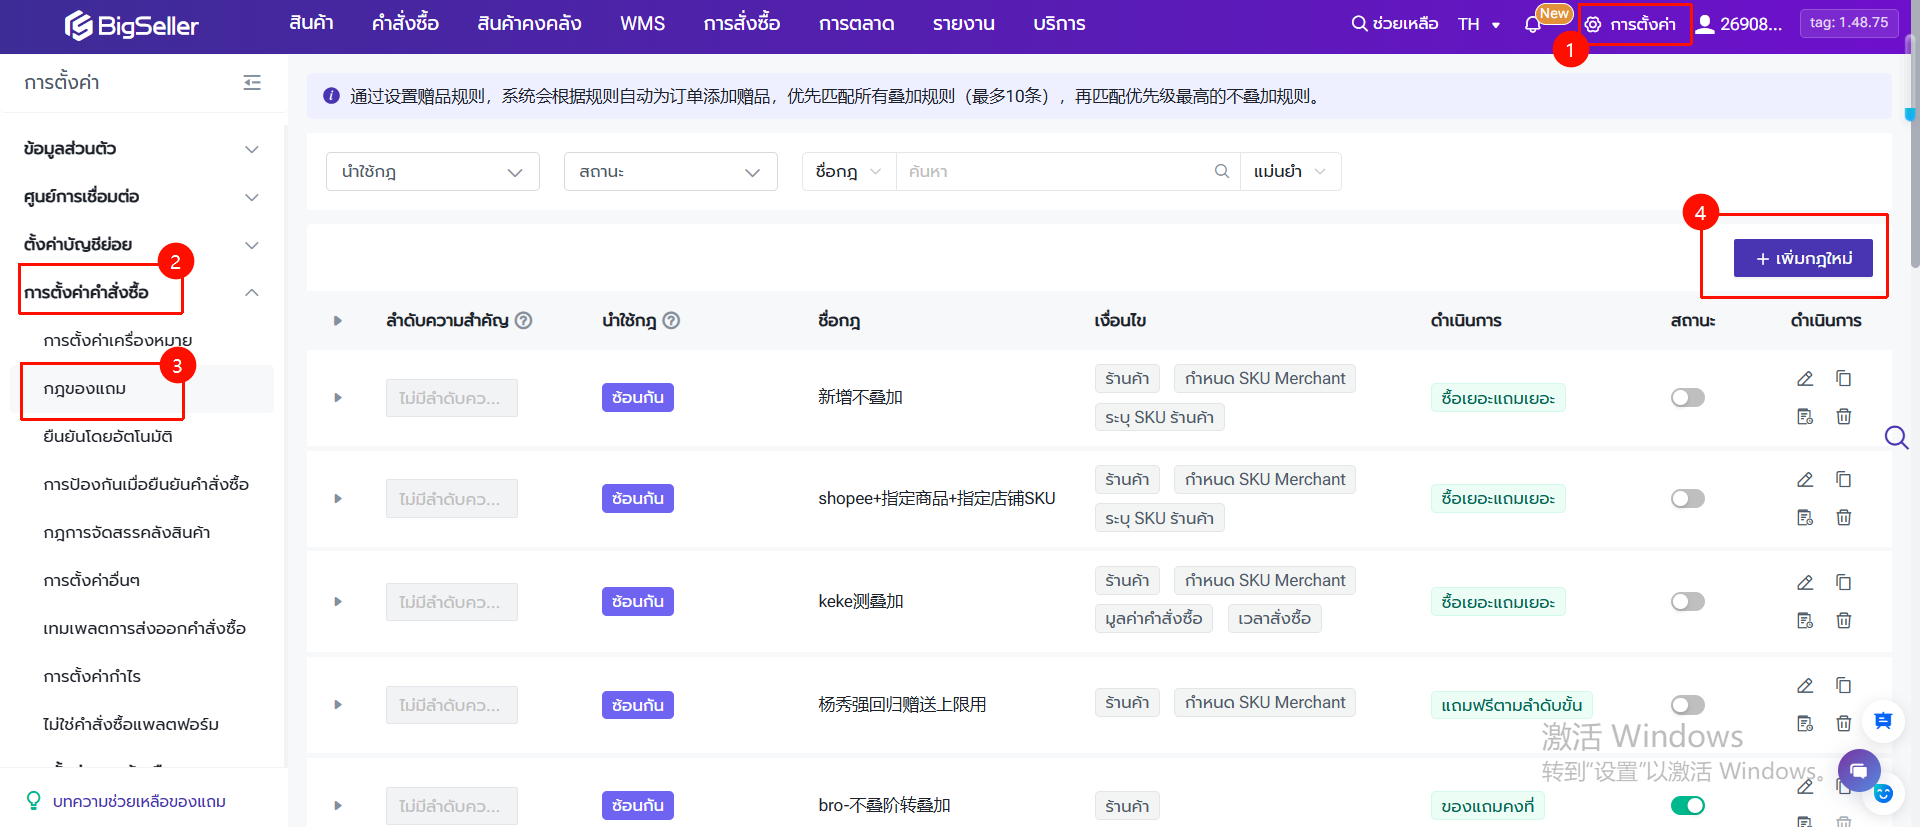Open the นำใช้กฎ filter dropdown

coord(432,172)
